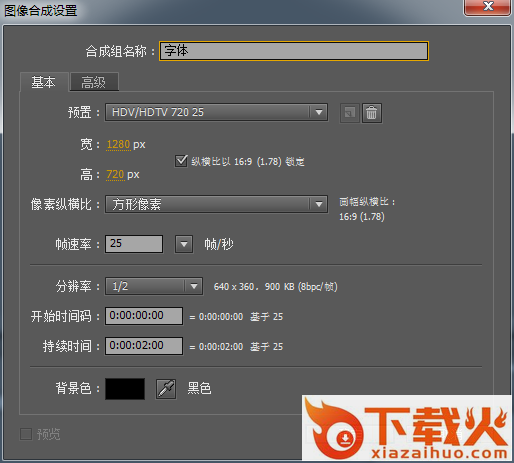The height and width of the screenshot is (463, 514).
Task: Click the composition name field 字体
Action: click(x=294, y=51)
